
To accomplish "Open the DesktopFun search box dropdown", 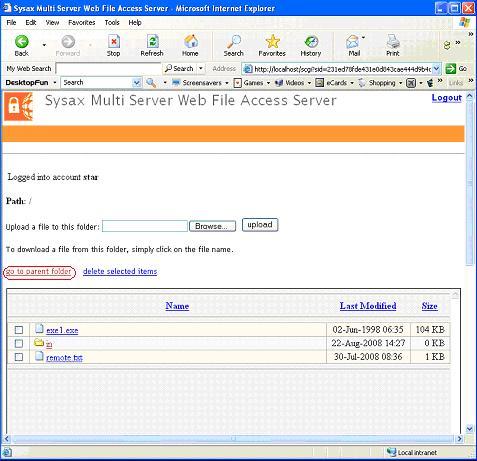I will pyautogui.click(x=136, y=83).
